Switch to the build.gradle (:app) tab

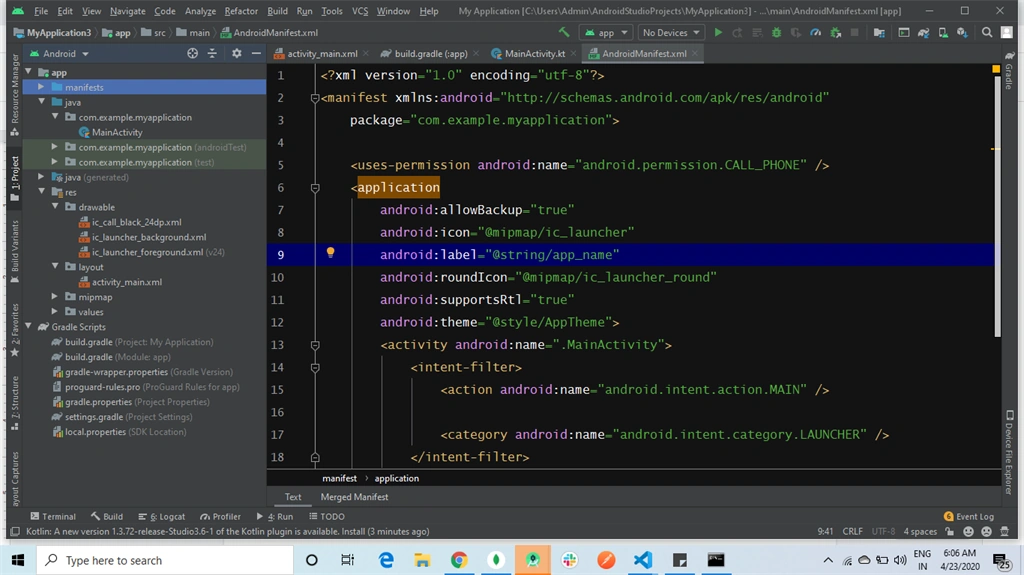(x=431, y=54)
